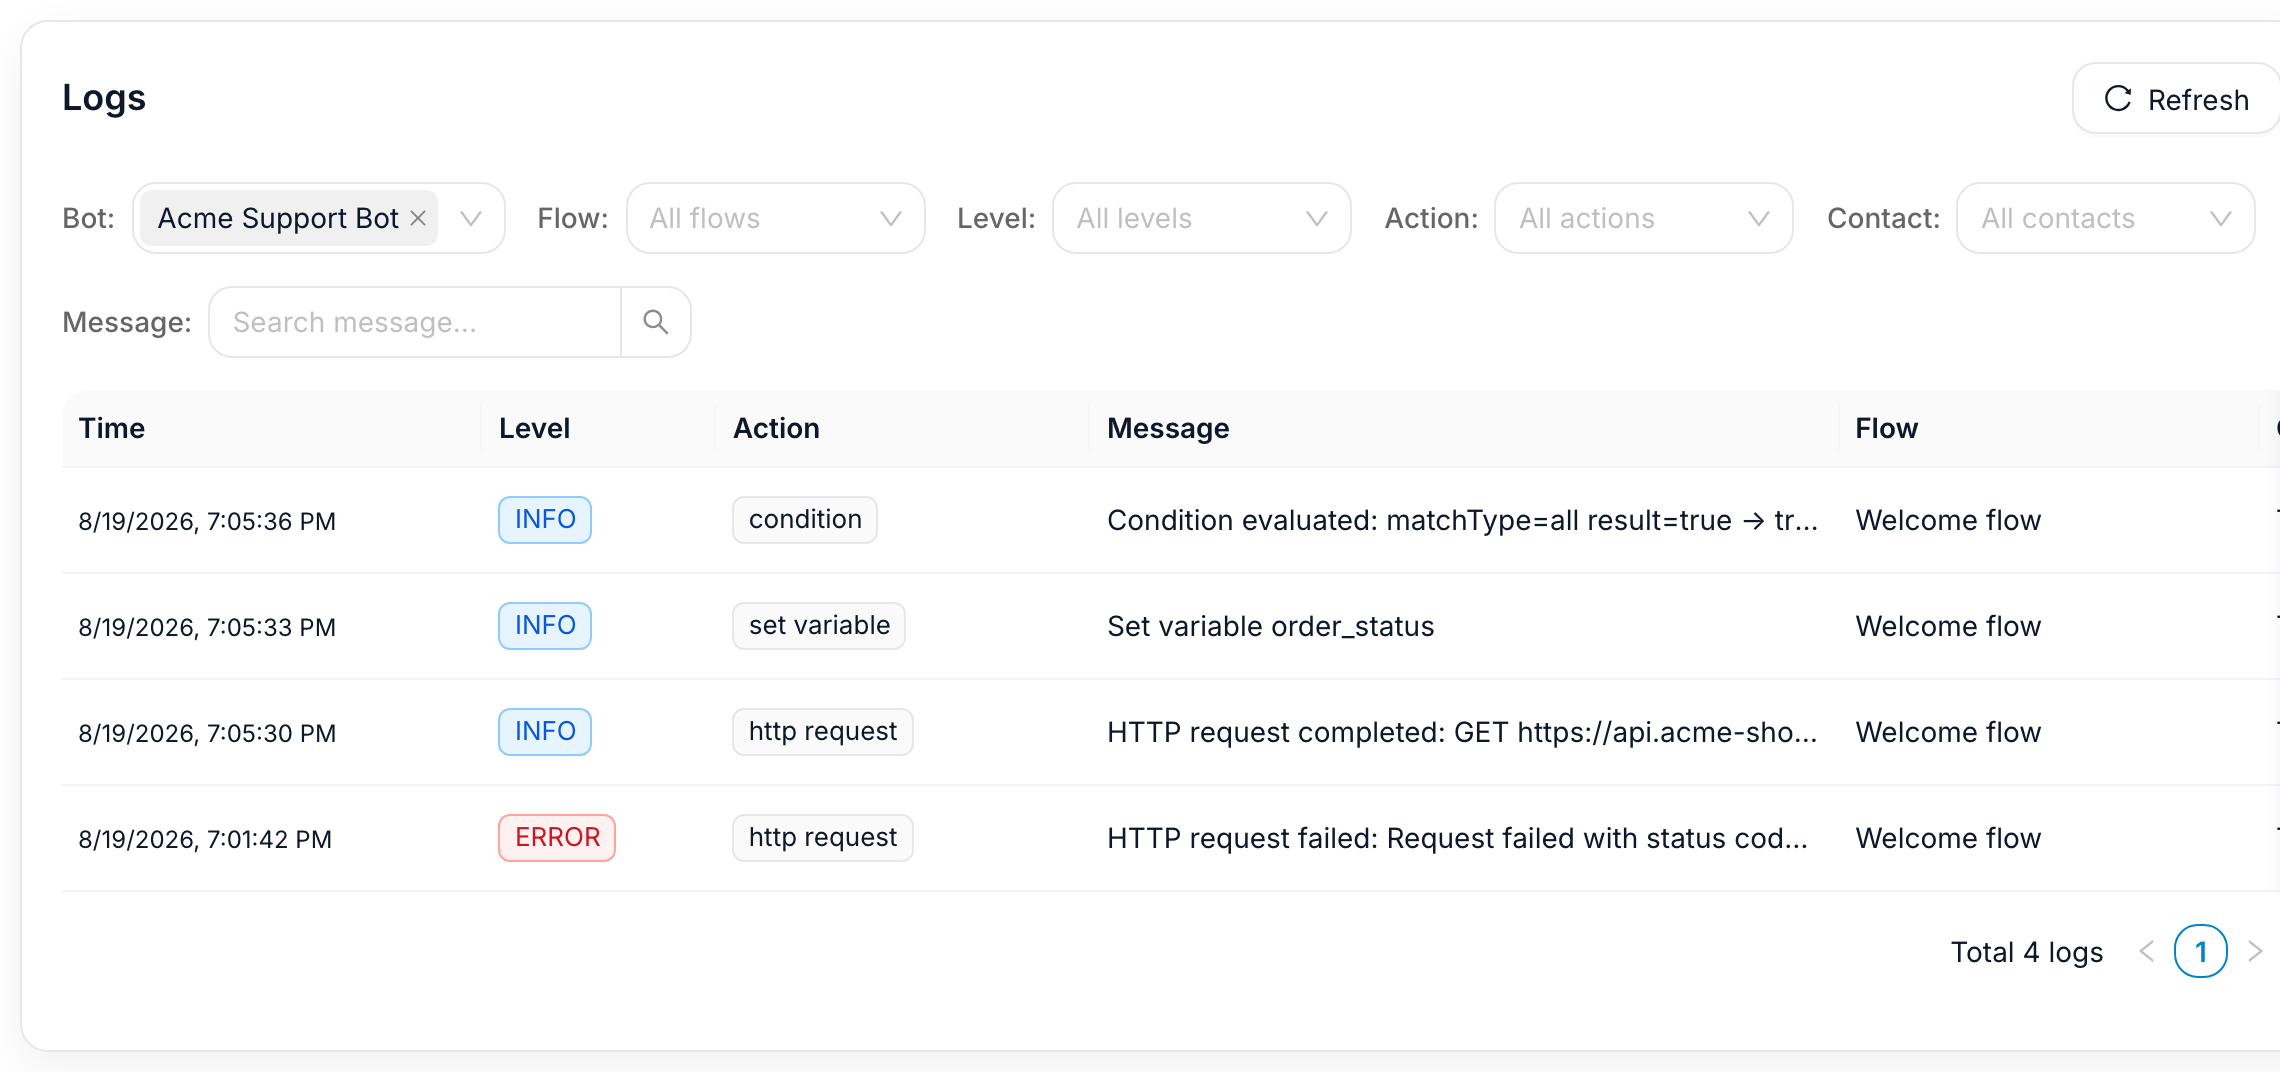The width and height of the screenshot is (2280, 1072).
Task: Open 'Set variable order_status' message
Action: tap(1270, 626)
